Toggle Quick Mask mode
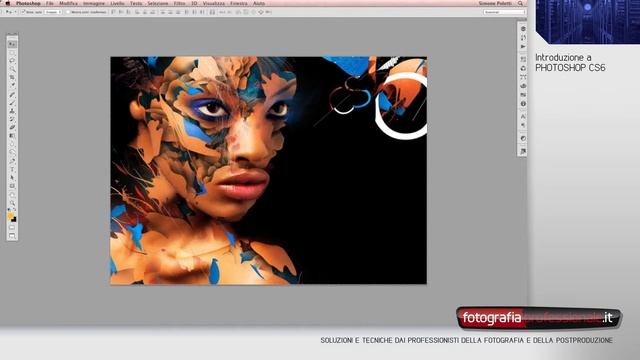The height and width of the screenshot is (360, 640). tap(12, 228)
